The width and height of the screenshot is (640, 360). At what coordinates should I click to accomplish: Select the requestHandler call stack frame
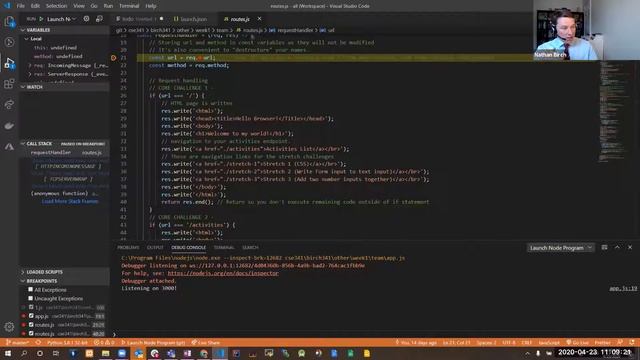[x=64, y=153]
